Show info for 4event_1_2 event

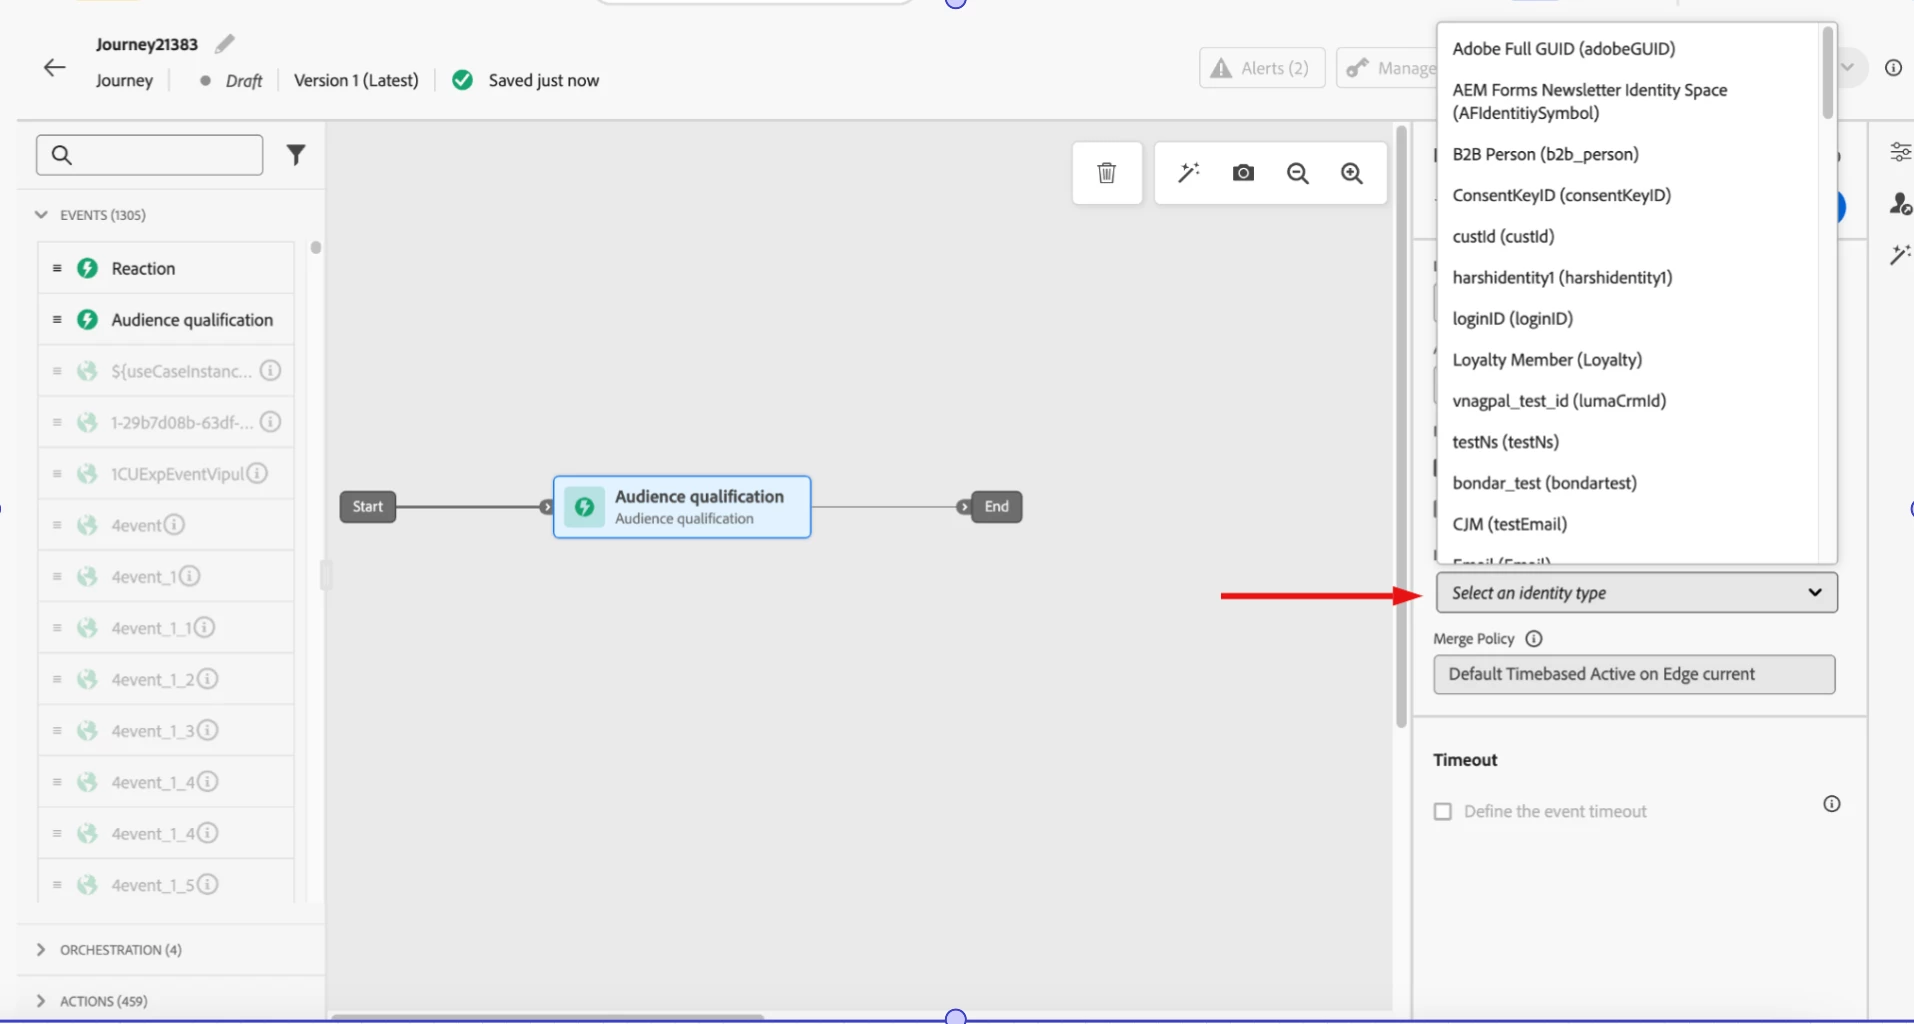(x=207, y=679)
